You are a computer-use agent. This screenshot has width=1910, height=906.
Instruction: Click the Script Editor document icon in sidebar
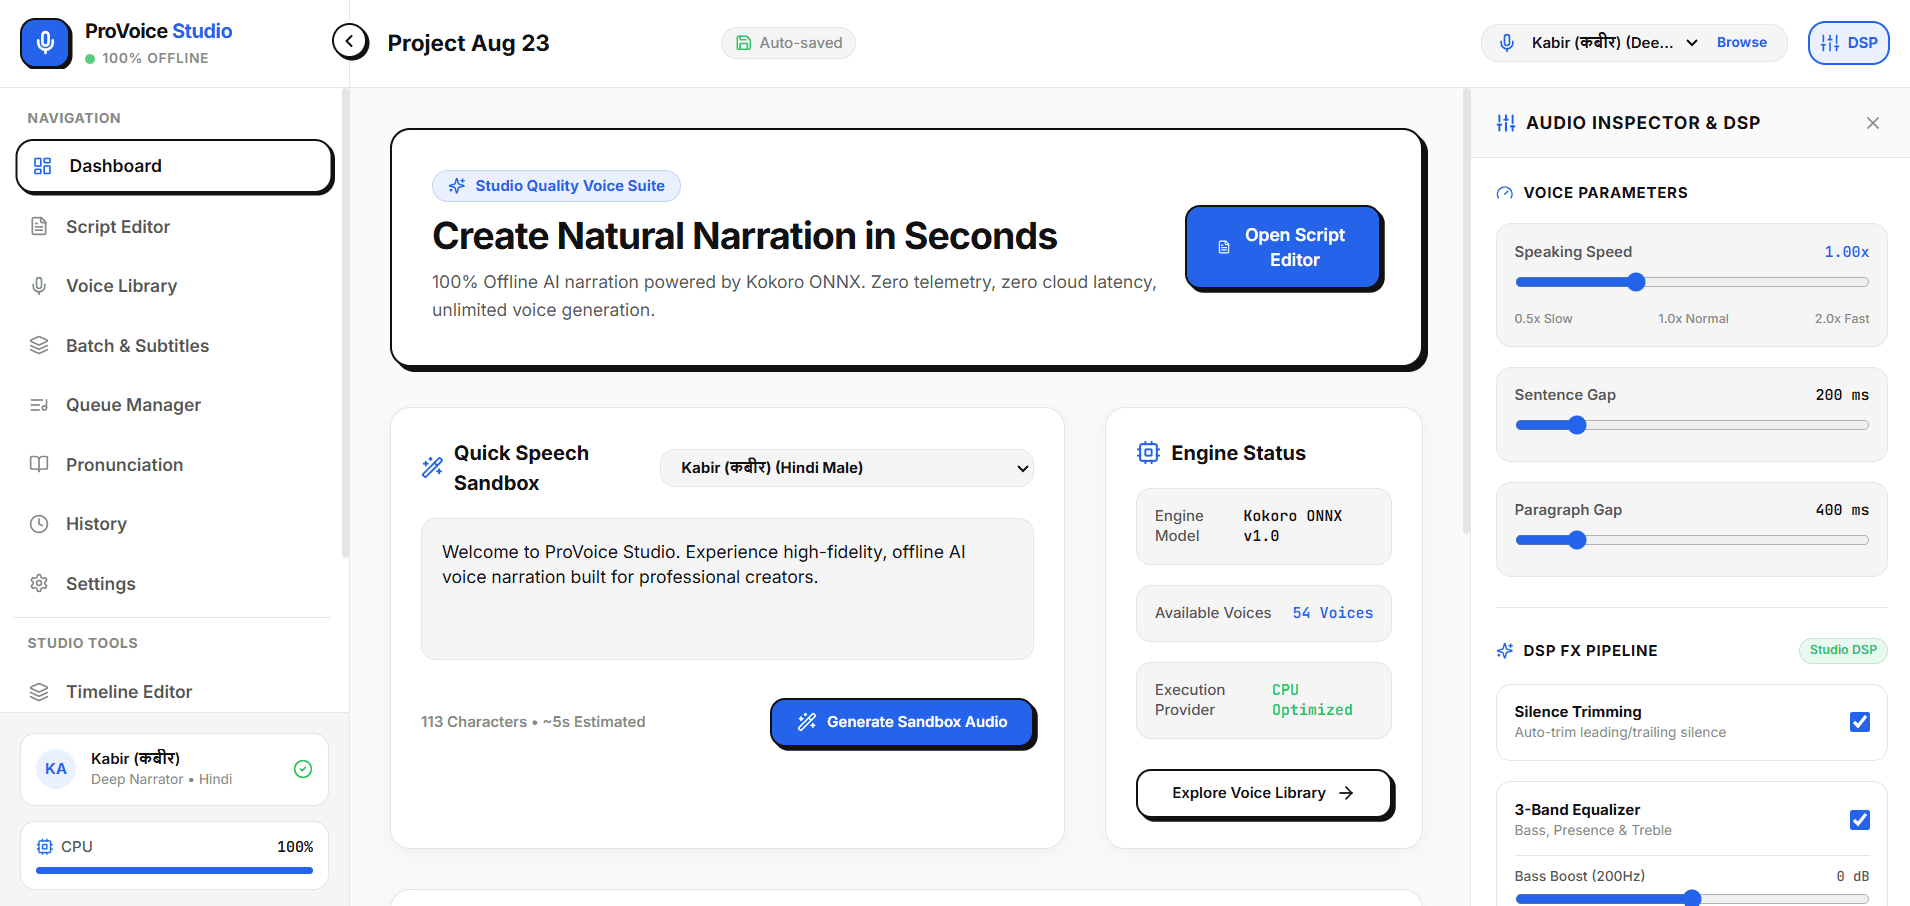(x=39, y=226)
